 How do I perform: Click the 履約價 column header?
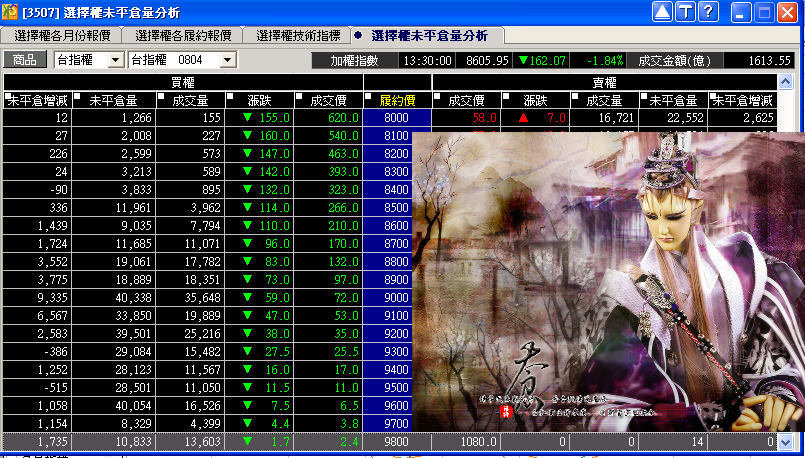point(397,100)
